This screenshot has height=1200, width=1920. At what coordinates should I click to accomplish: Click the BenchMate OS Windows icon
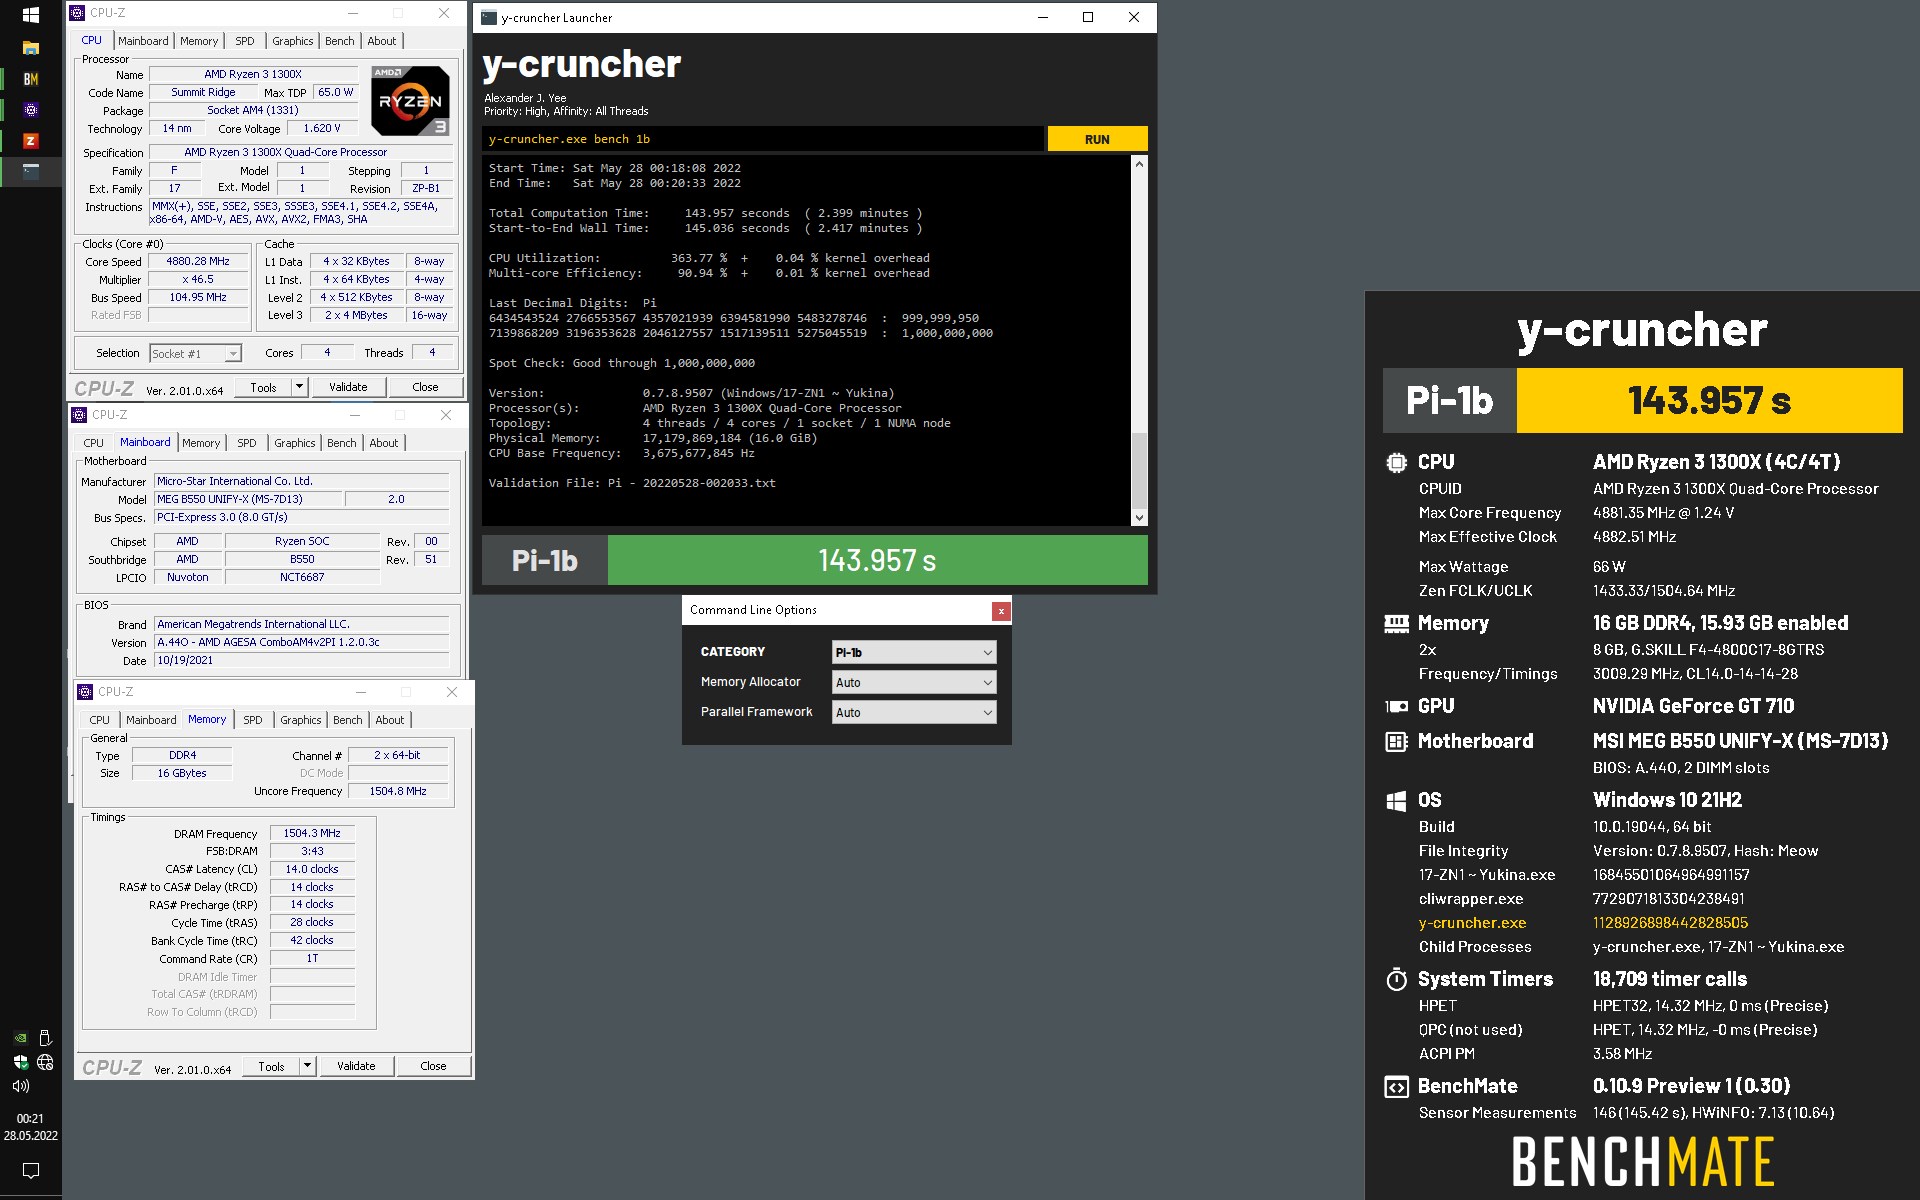[x=1396, y=801]
